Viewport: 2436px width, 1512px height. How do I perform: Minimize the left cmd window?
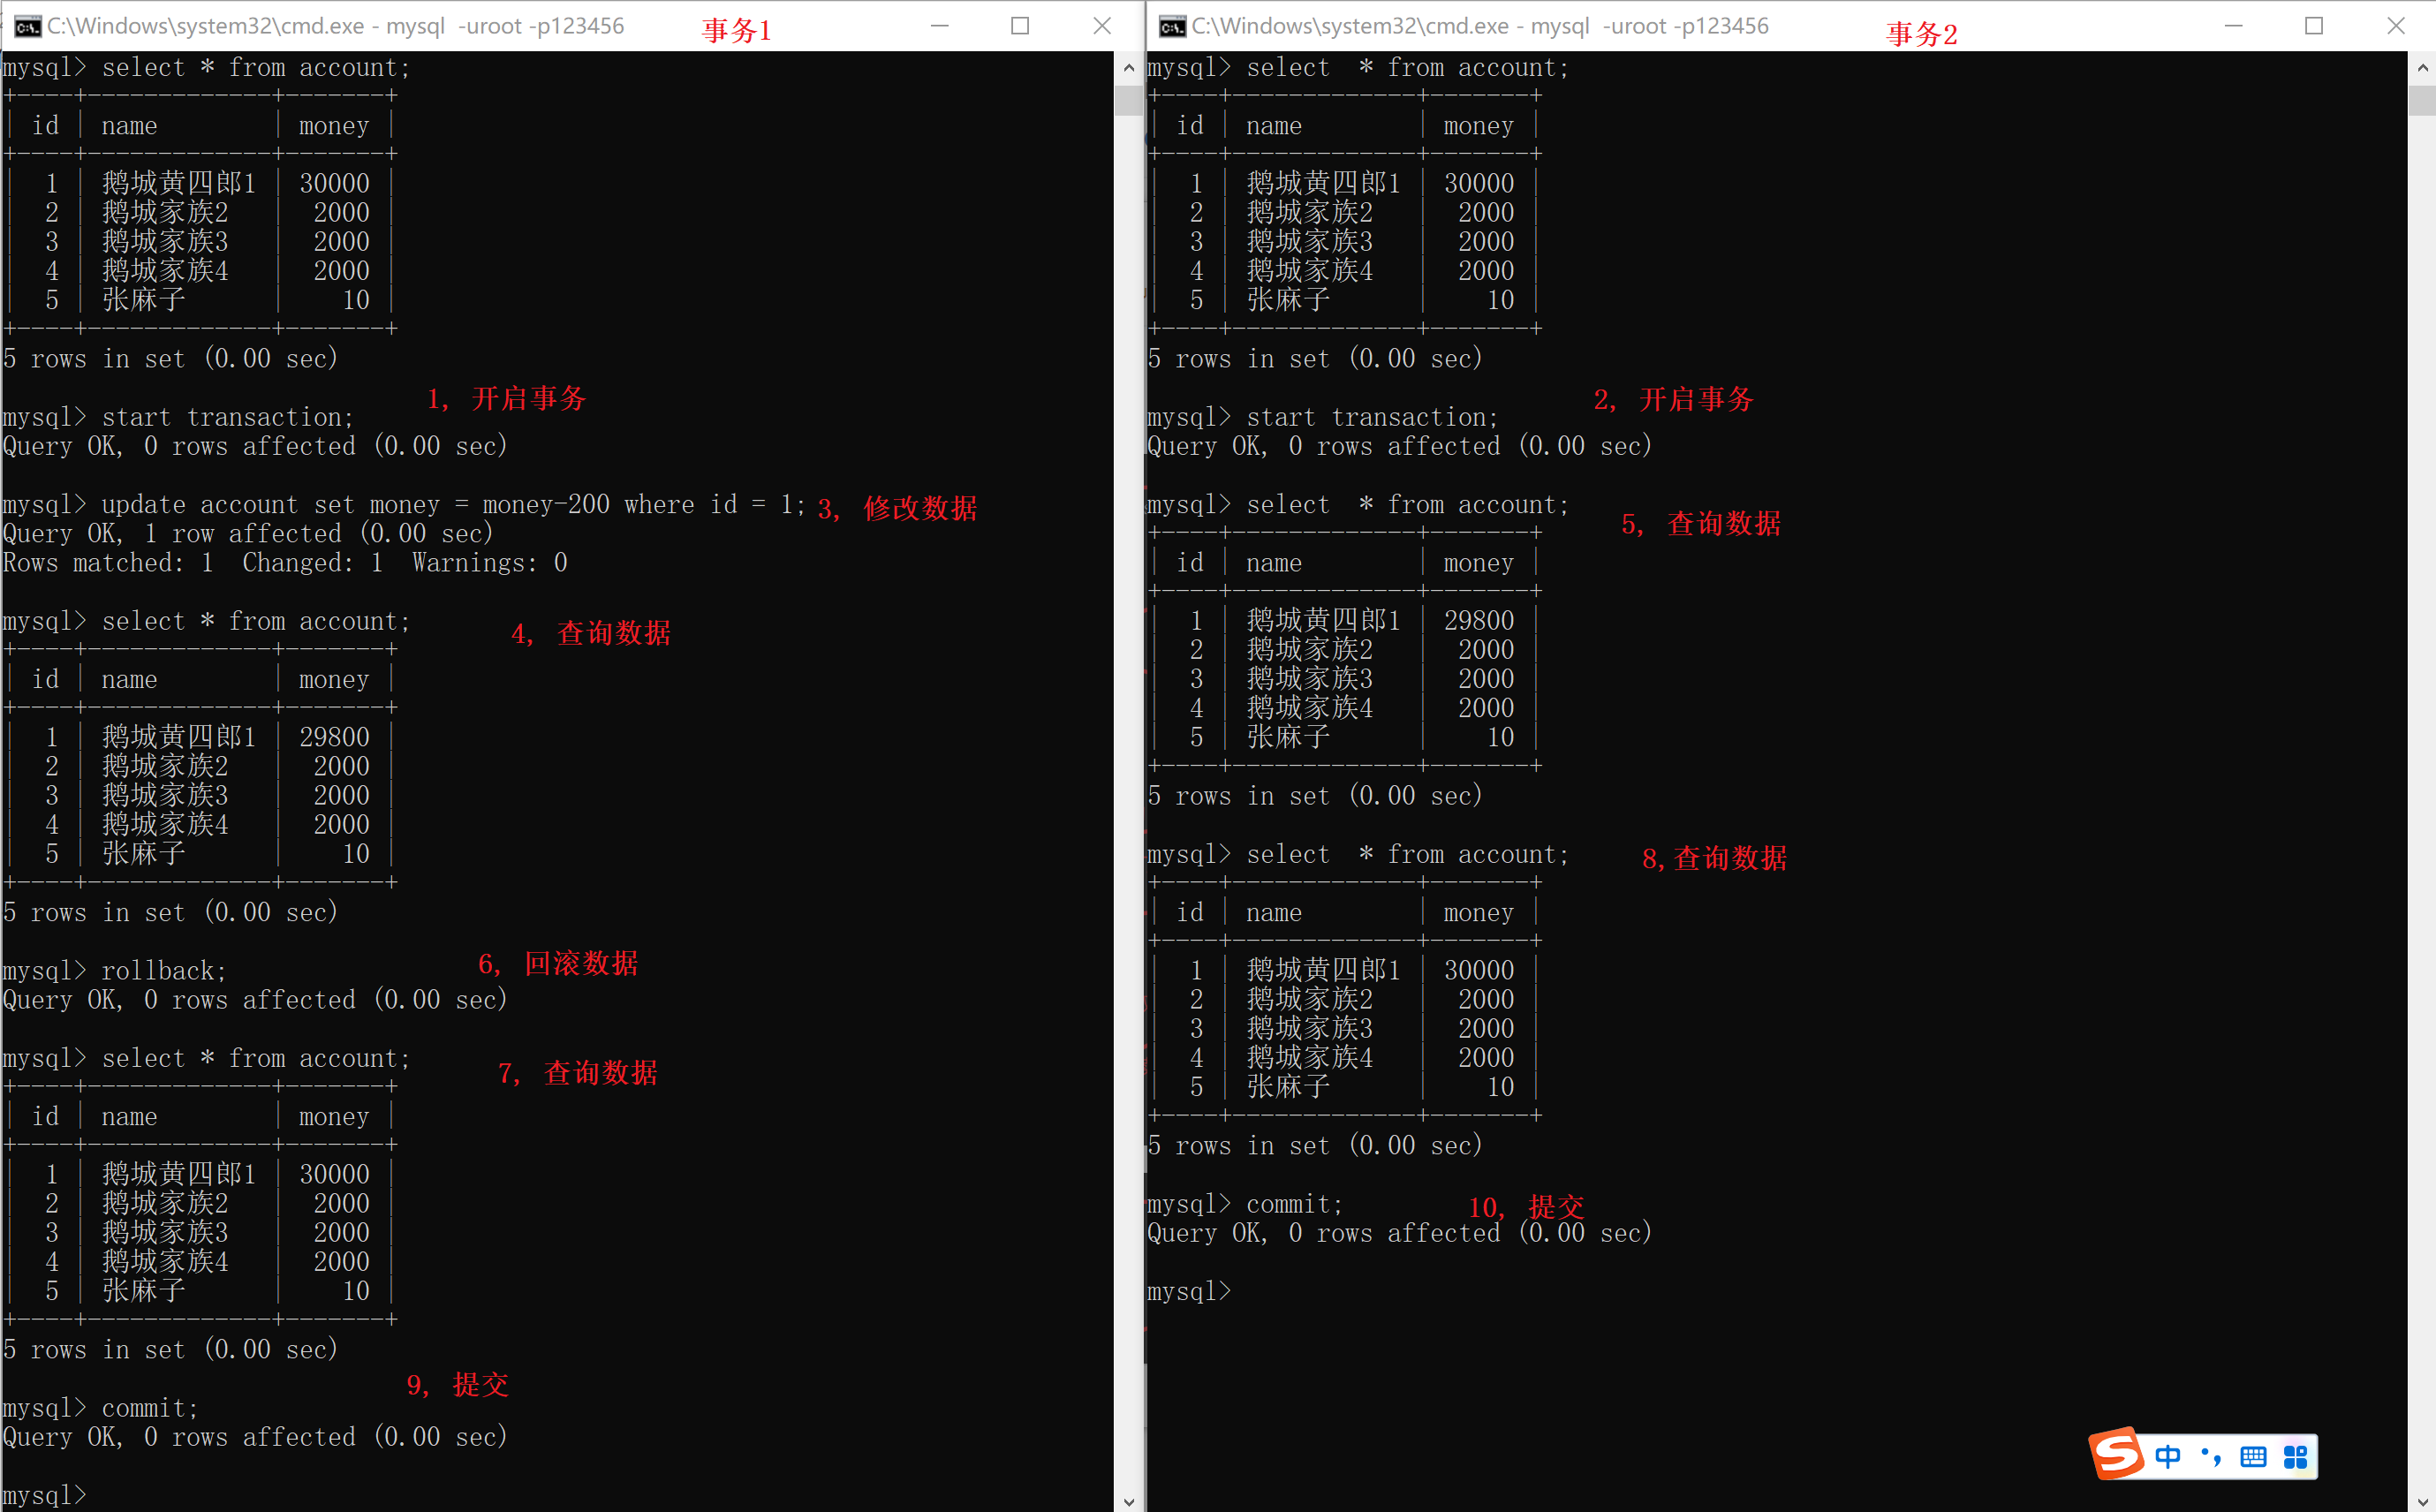point(939,26)
